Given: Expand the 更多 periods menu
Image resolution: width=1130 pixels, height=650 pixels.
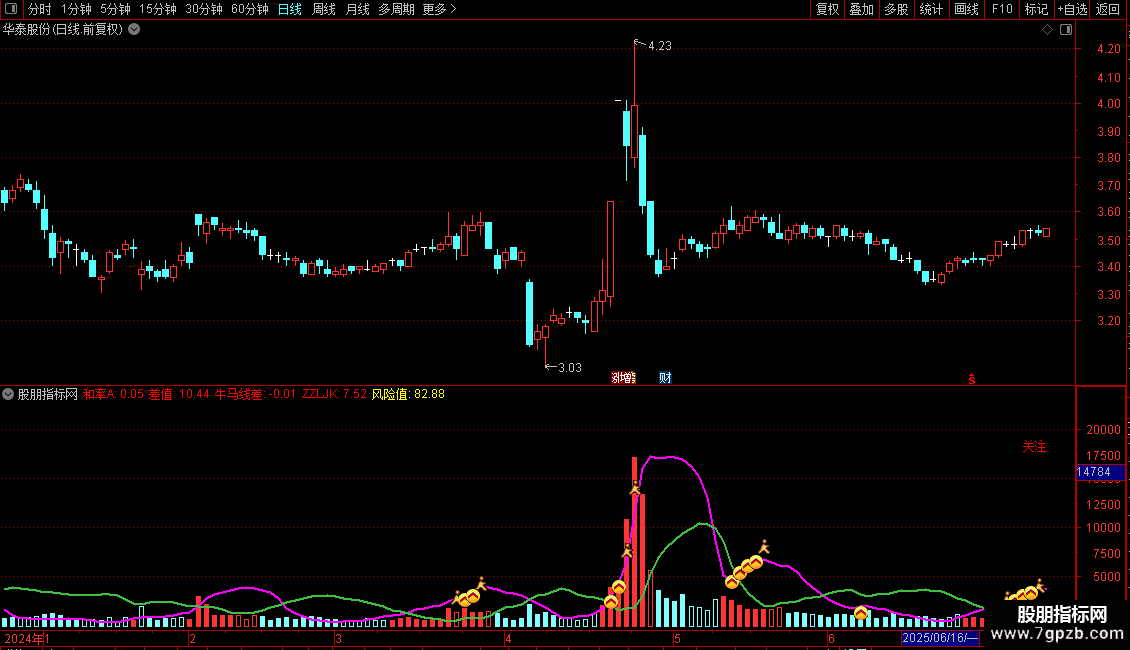Looking at the screenshot, I should point(439,9).
